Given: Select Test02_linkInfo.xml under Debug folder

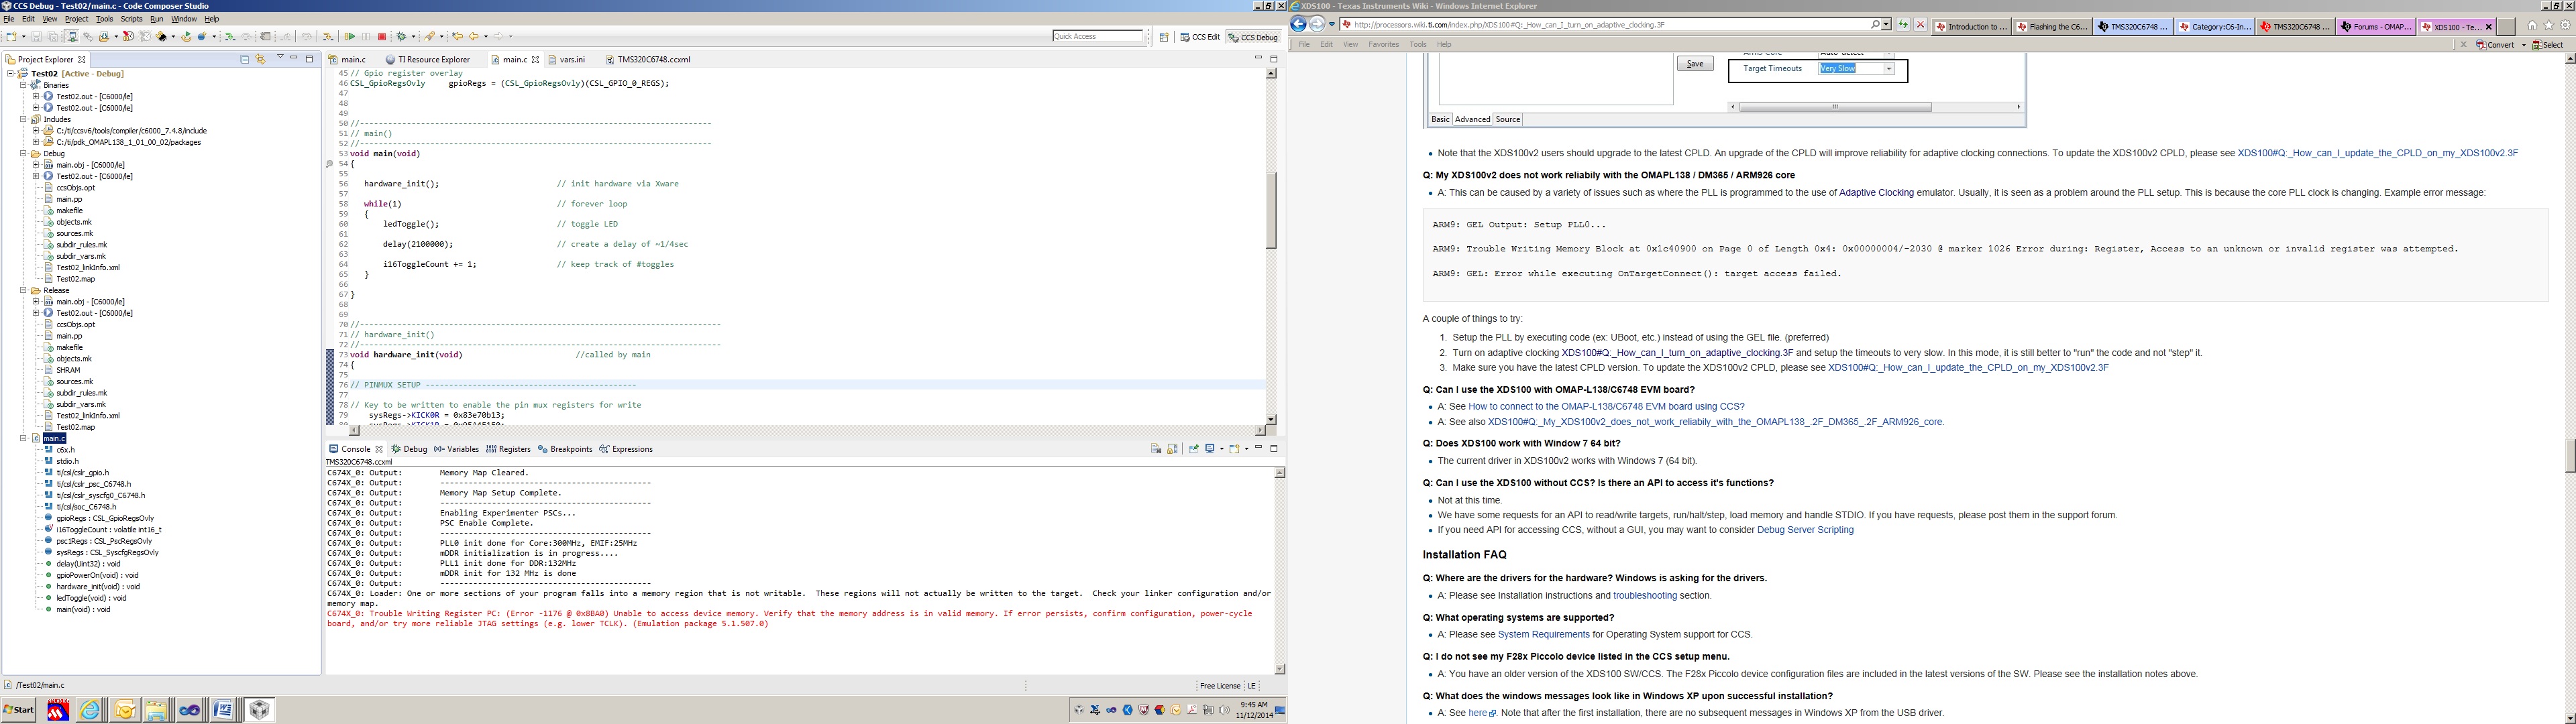Looking at the screenshot, I should (88, 268).
